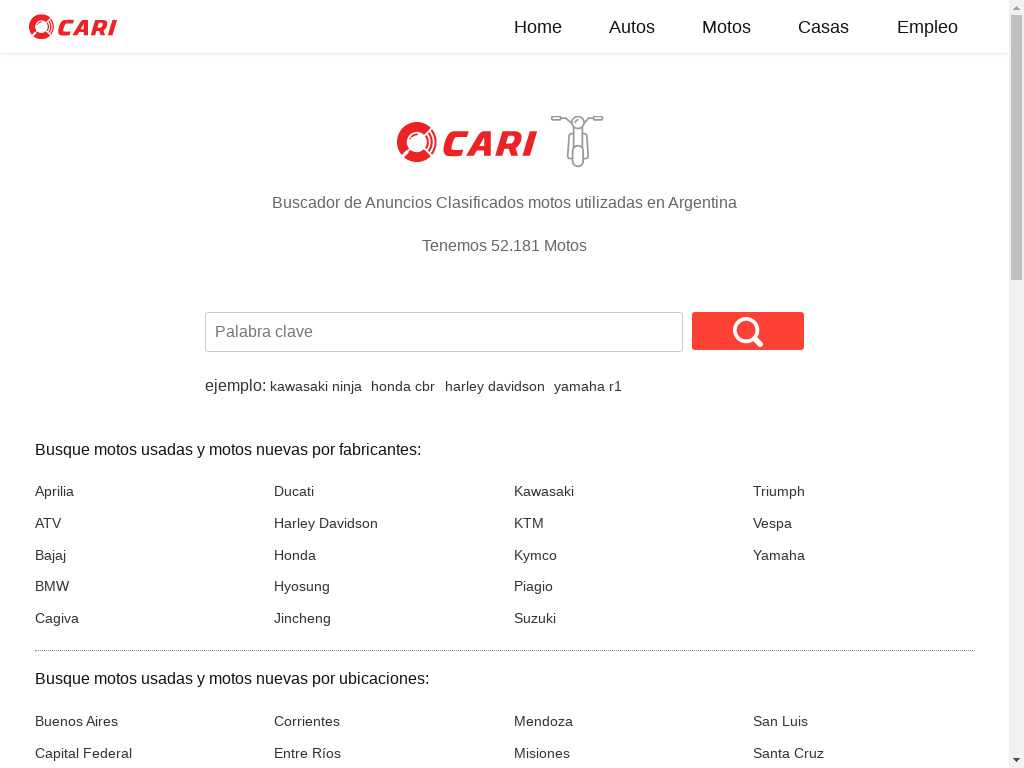Open the Motos navigation item
Viewport: 1024px width, 768px height.
[x=726, y=27]
